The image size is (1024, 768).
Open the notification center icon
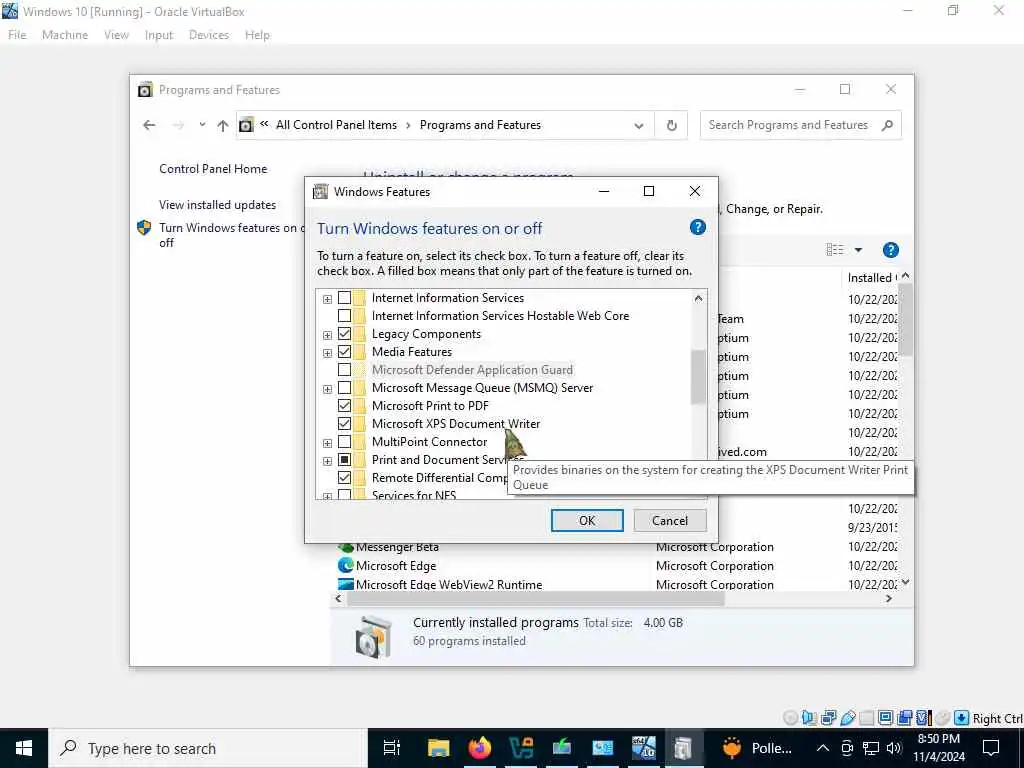(x=991, y=748)
